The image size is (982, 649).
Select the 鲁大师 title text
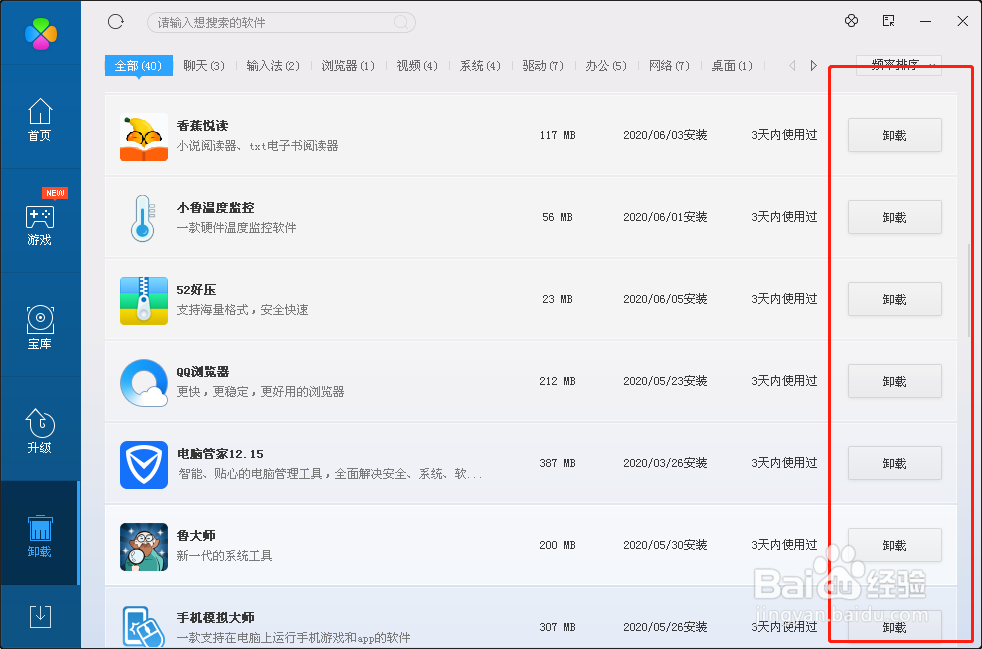point(196,536)
